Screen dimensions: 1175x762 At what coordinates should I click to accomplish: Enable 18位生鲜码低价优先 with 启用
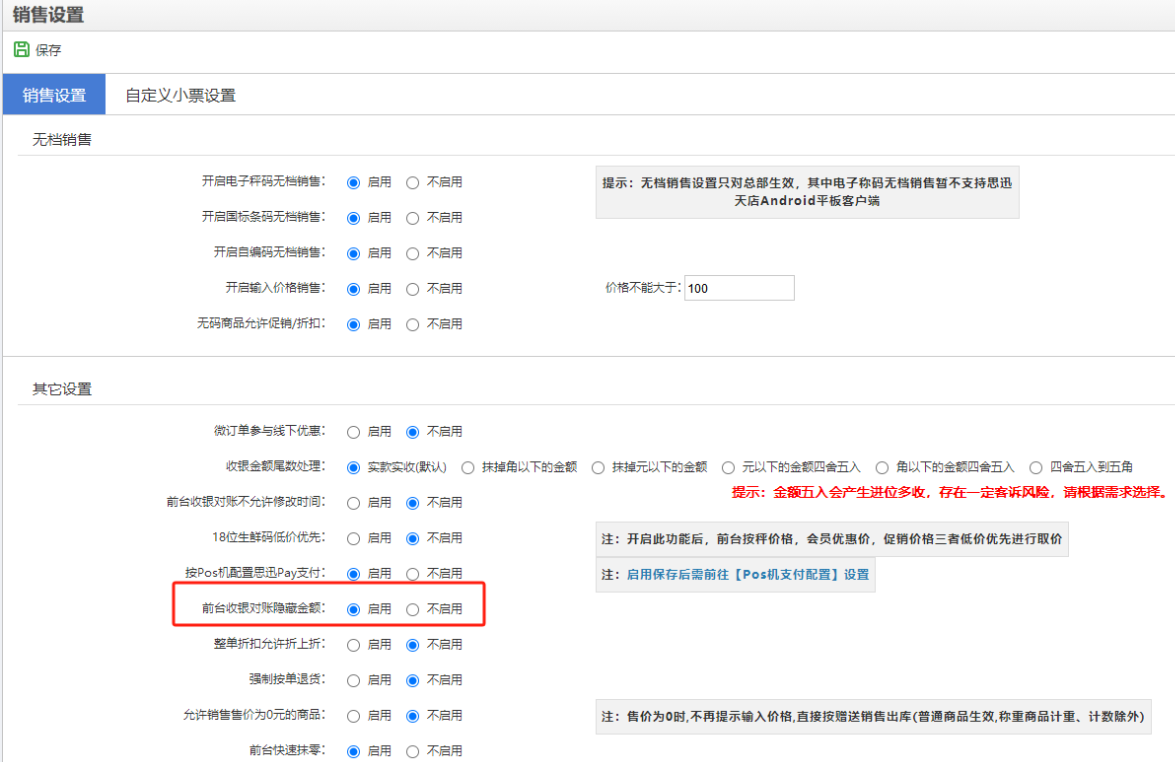pyautogui.click(x=353, y=538)
